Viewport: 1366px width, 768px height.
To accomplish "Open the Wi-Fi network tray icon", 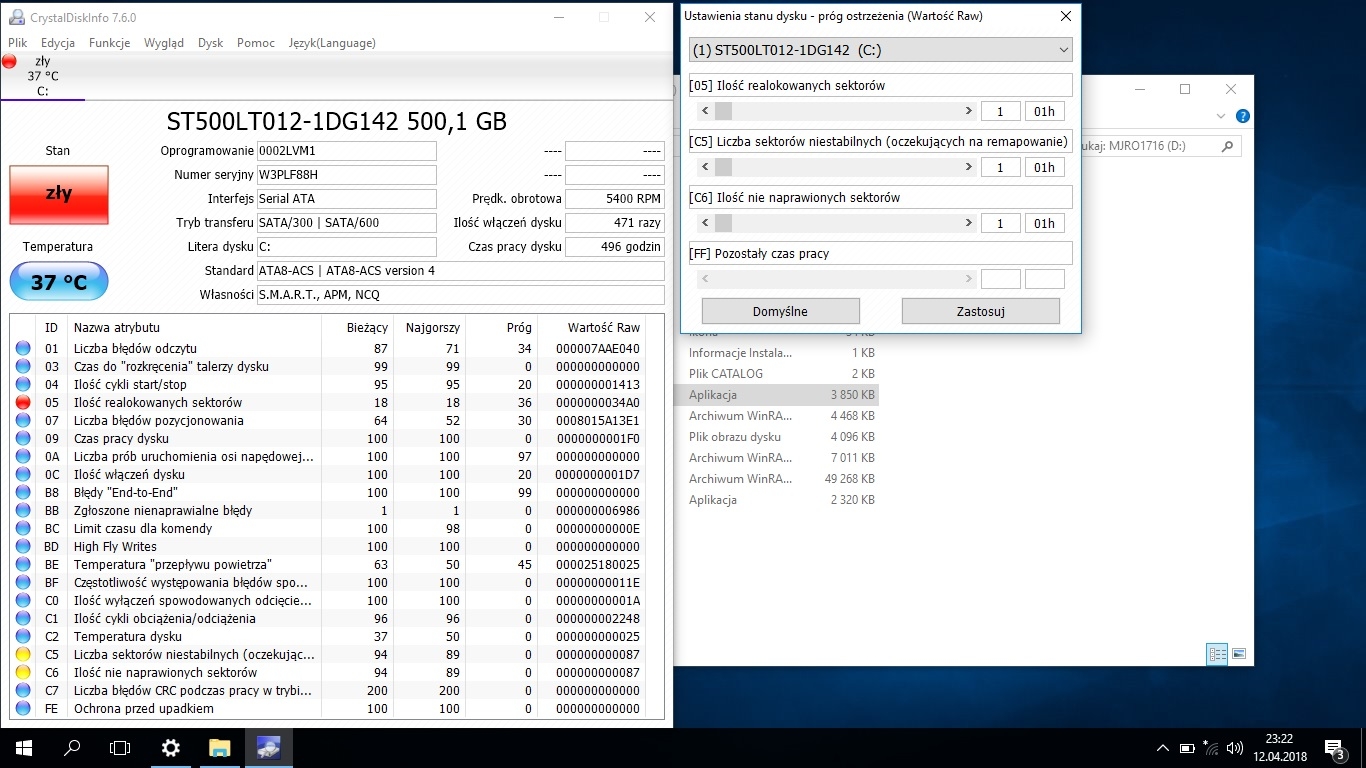I will coord(1211,747).
